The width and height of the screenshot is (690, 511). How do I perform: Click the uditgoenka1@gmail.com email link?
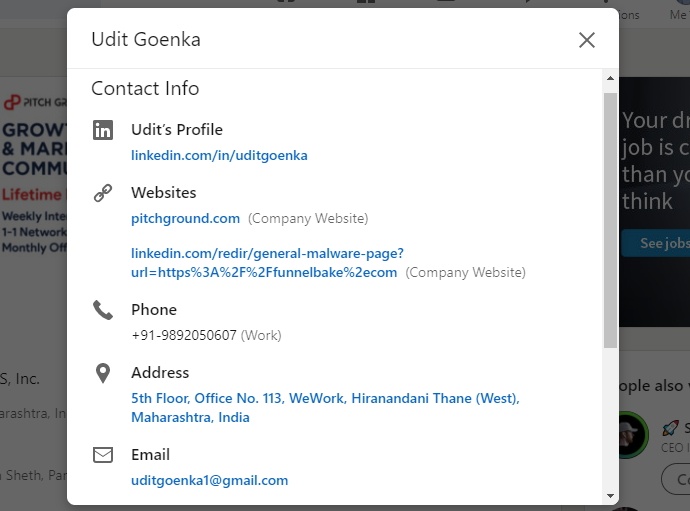pyautogui.click(x=209, y=480)
